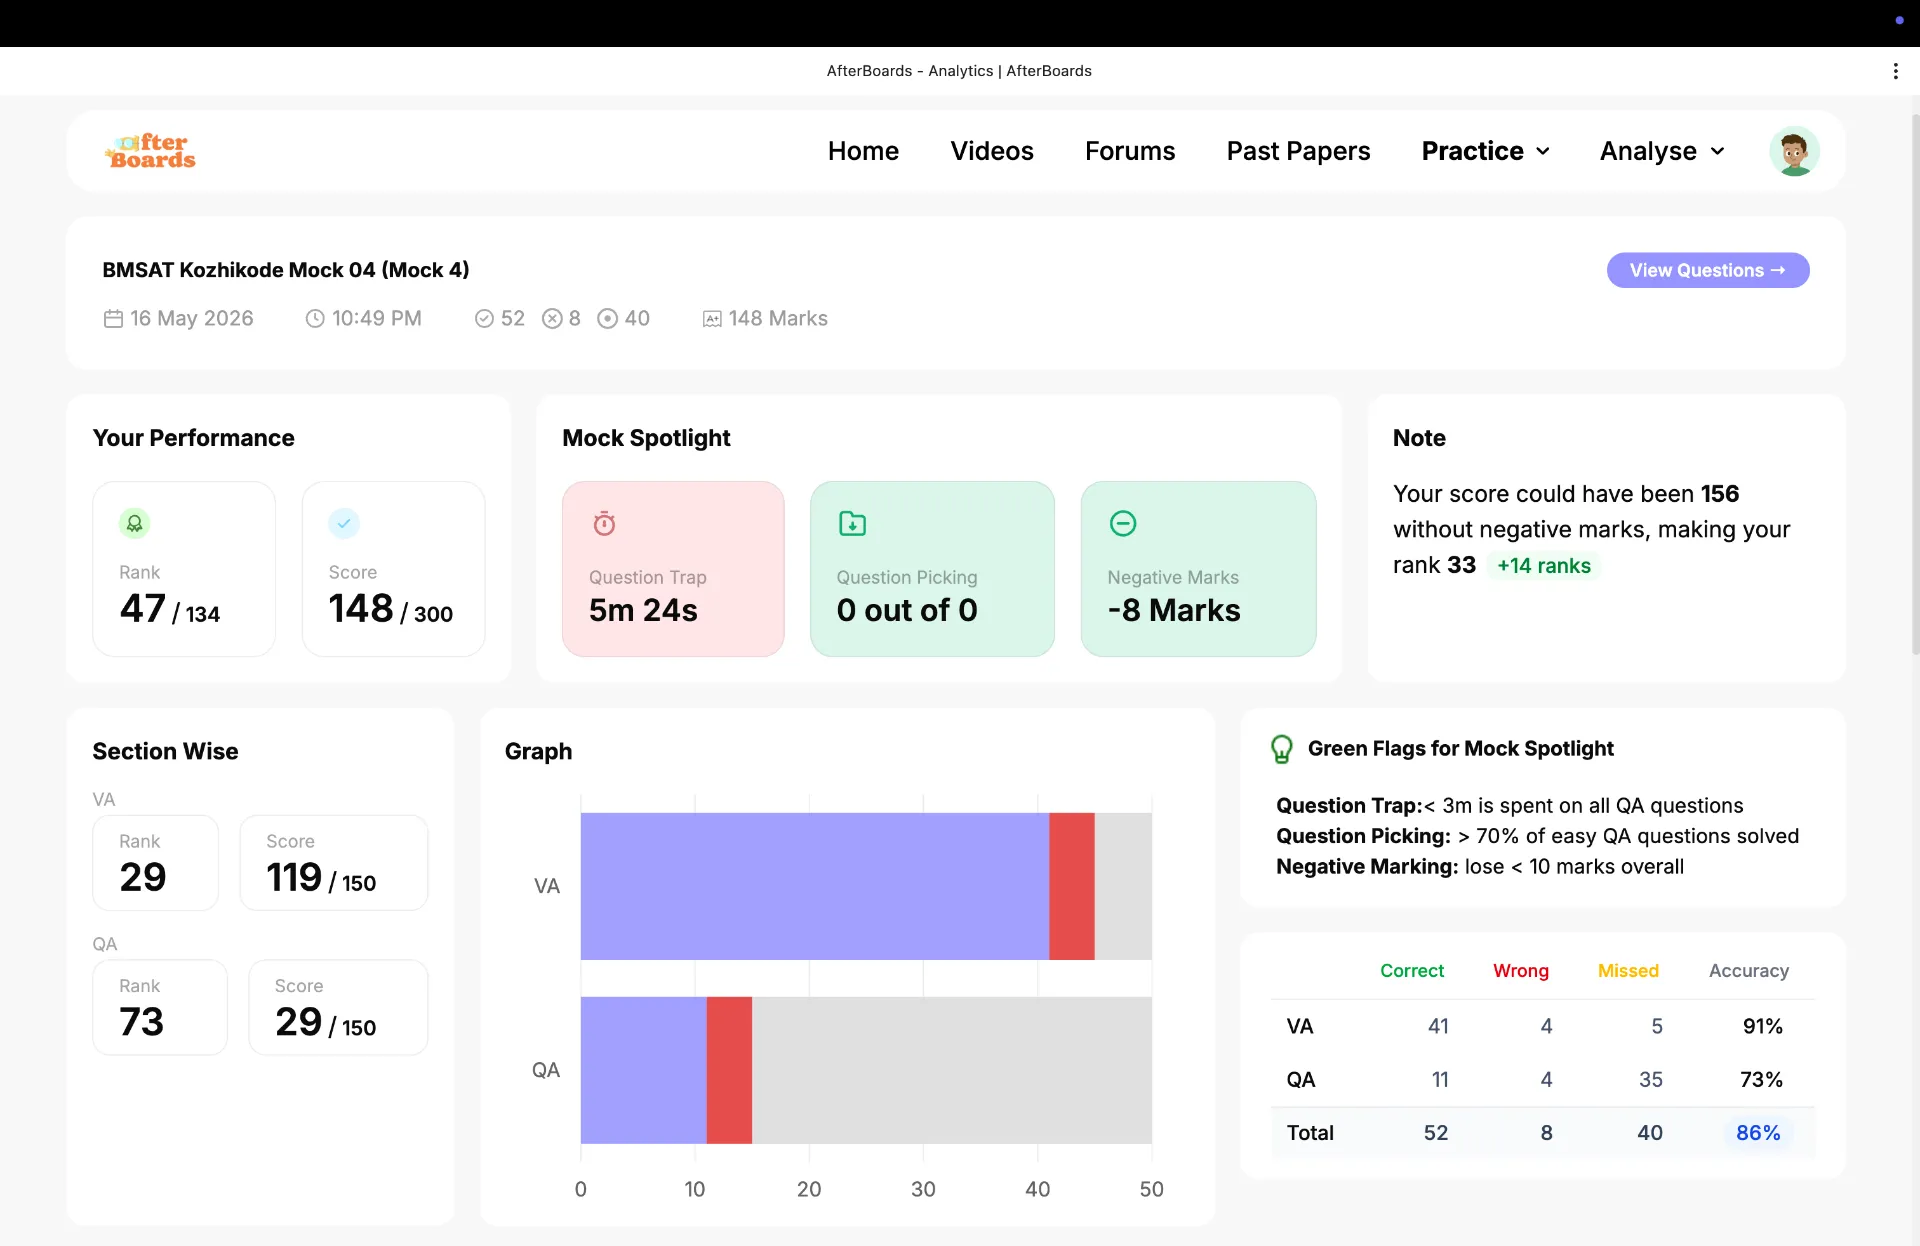Select the VA accuracy 91% cell
Screen dimensions: 1920x1246
(x=1762, y=1026)
